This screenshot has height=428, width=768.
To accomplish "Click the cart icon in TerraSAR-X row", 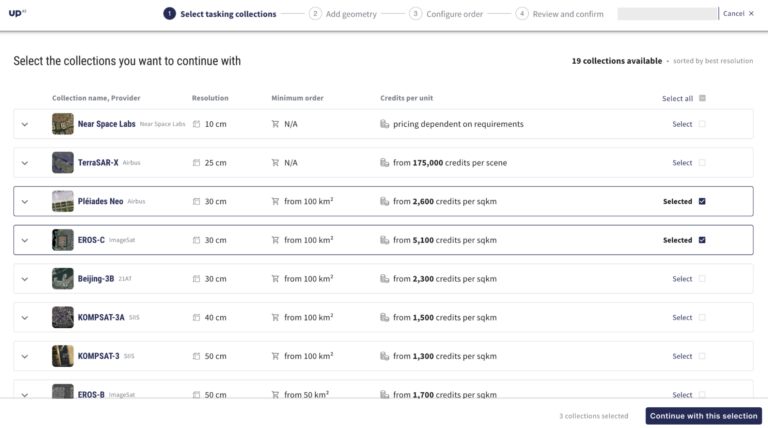I will (x=276, y=162).
